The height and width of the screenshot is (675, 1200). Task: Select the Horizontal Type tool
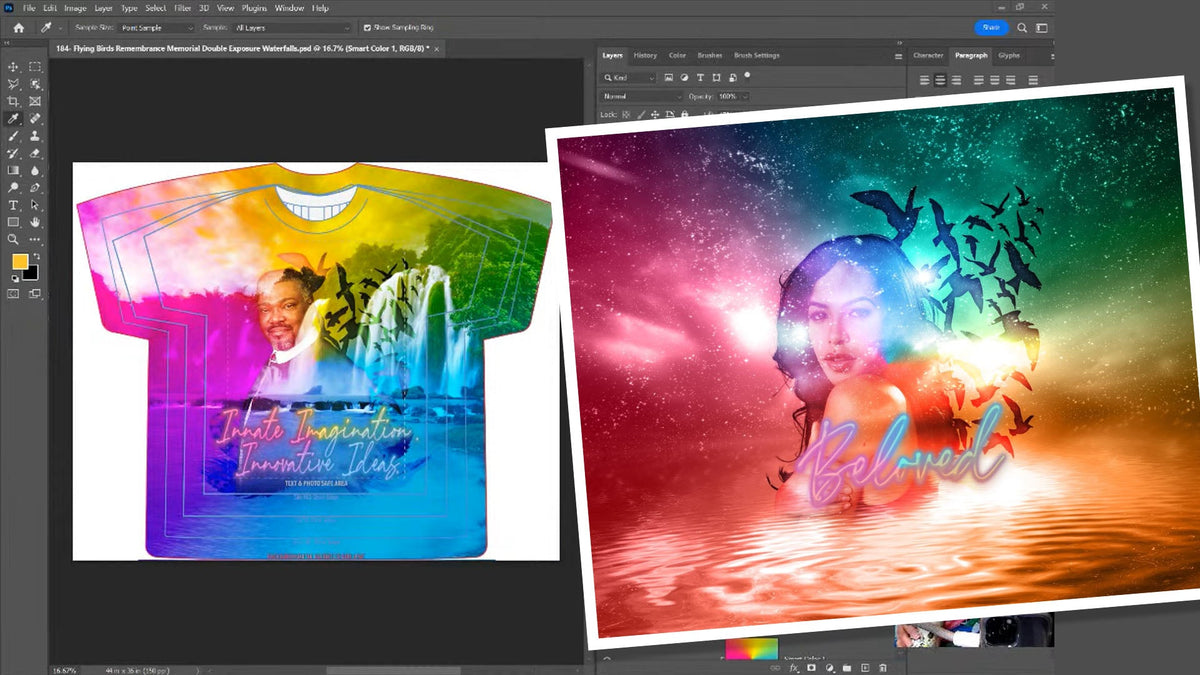14,206
